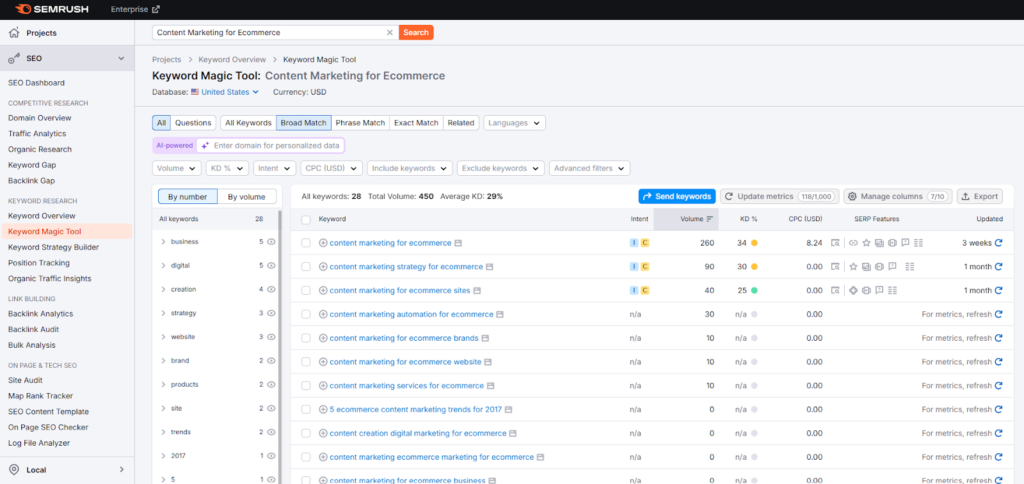Image resolution: width=1024 pixels, height=484 pixels.
Task: Click the Update metrics button
Action: pos(779,196)
